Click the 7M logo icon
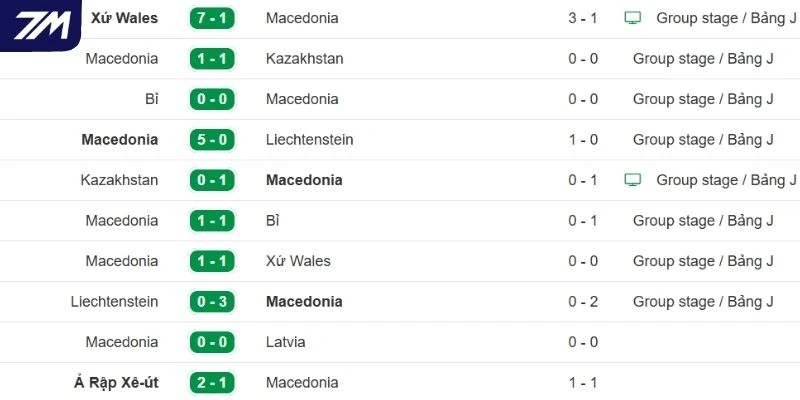This screenshot has height=400, width=800. click(x=42, y=25)
